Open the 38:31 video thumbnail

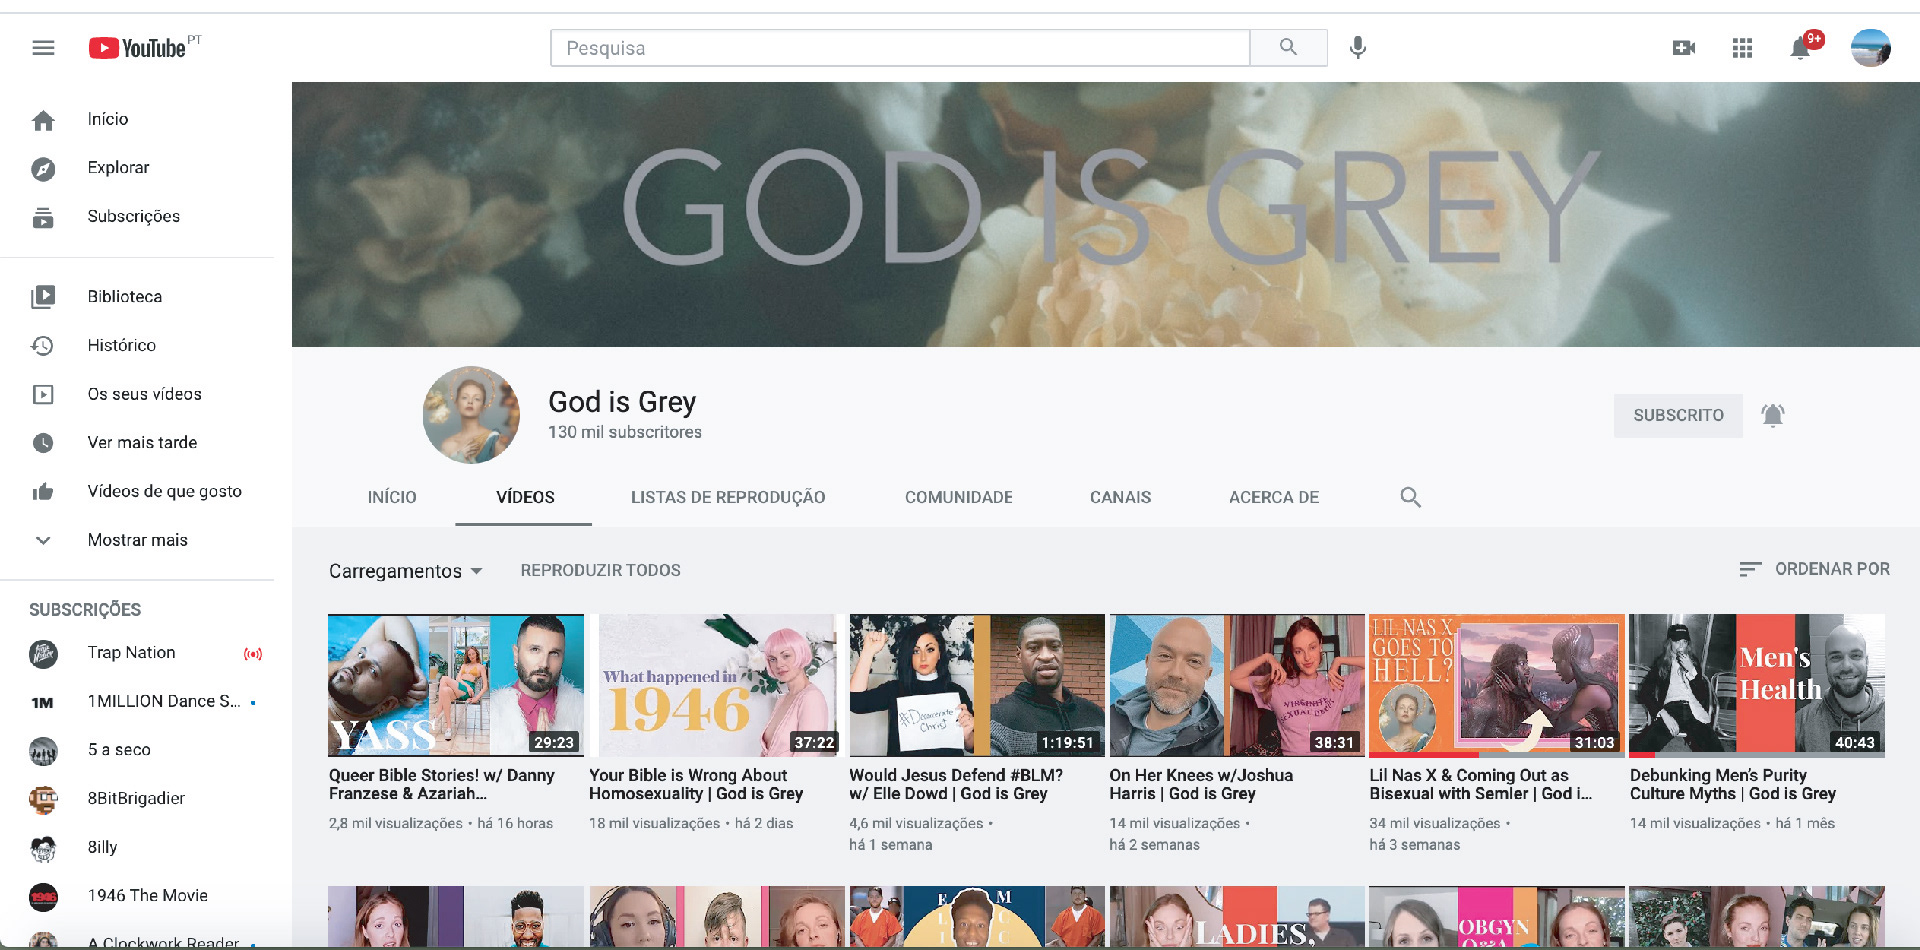1237,685
